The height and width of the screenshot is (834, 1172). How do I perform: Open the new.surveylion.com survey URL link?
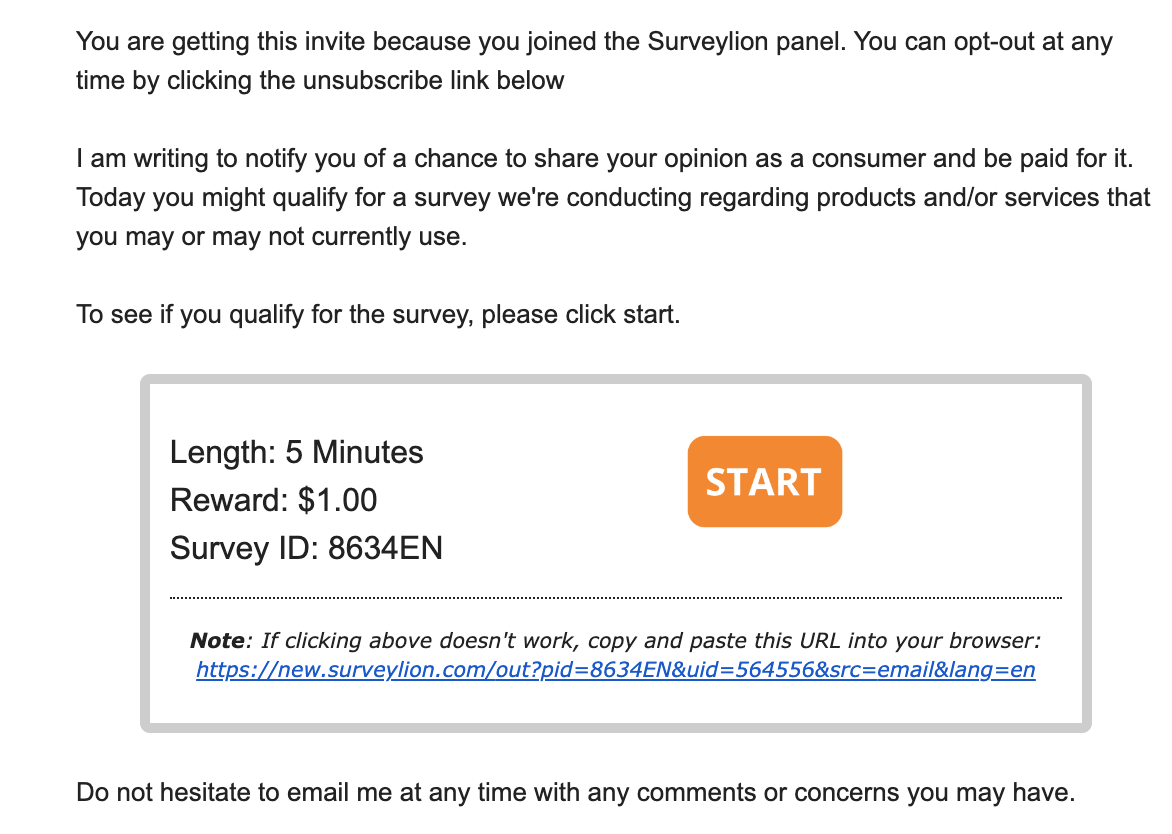[x=615, y=670]
